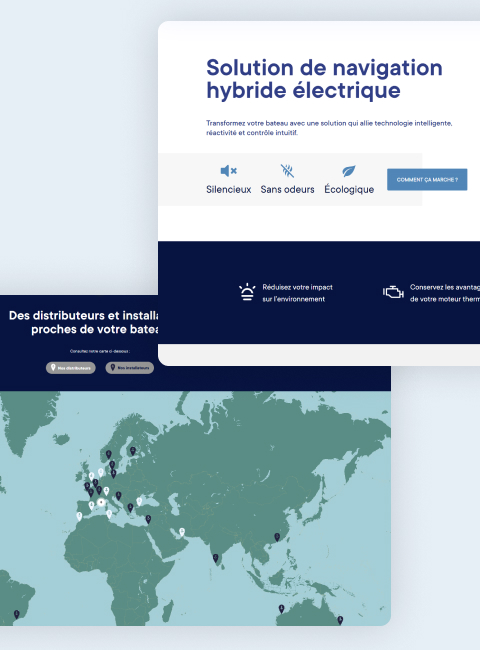
Task: Open the white pin on the western Black Sea
Action: (x=139, y=501)
